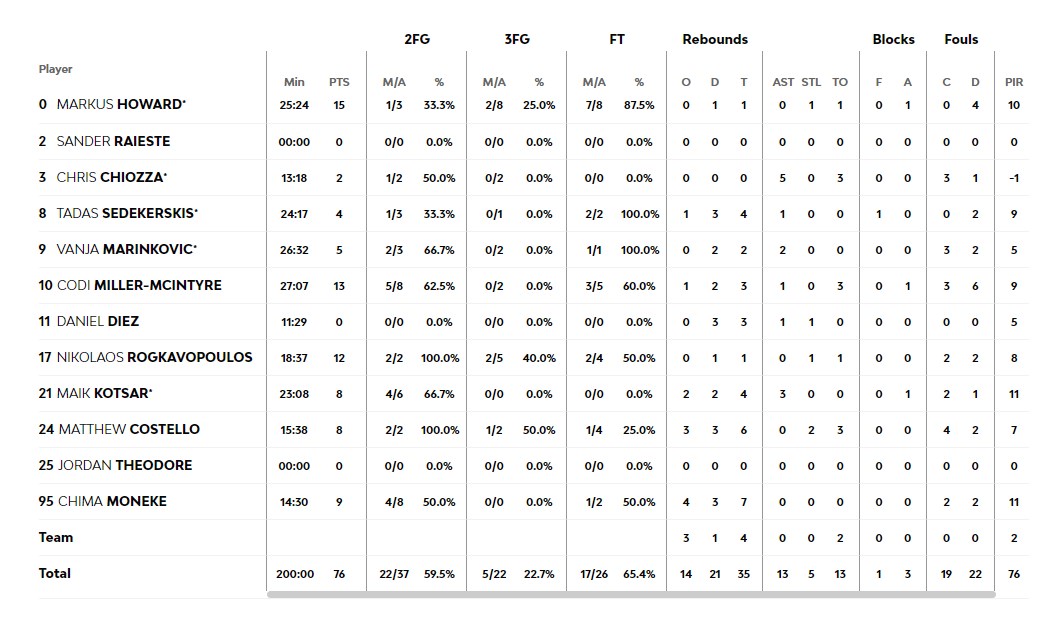The image size is (1059, 619).
Task: Open Nikolaos Rogkavopoulos player page
Action: coord(155,357)
